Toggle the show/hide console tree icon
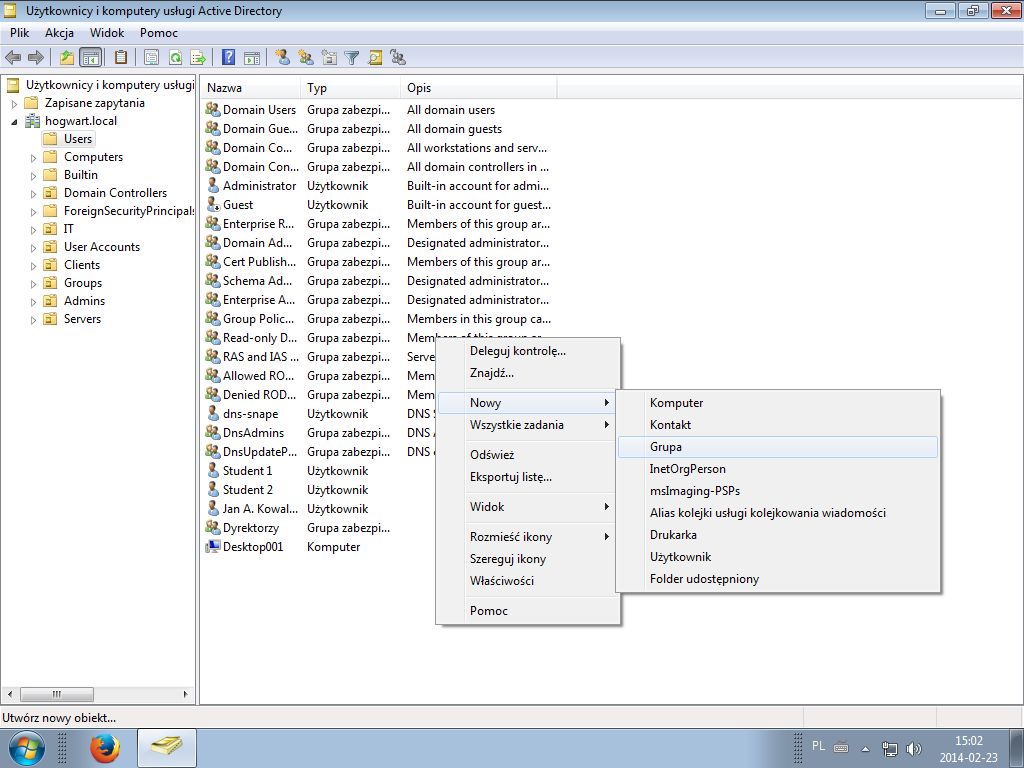1024x768 pixels. pos(90,57)
